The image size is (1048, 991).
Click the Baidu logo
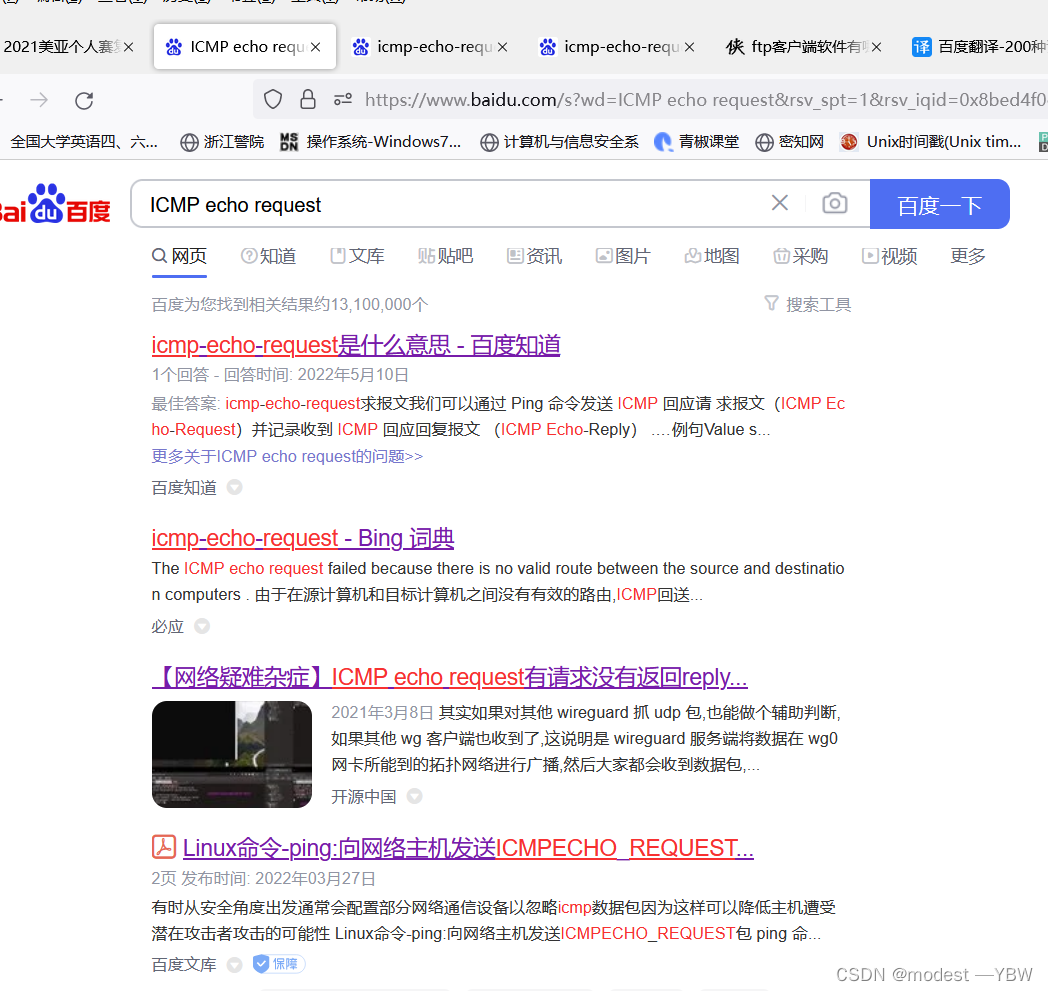[55, 204]
